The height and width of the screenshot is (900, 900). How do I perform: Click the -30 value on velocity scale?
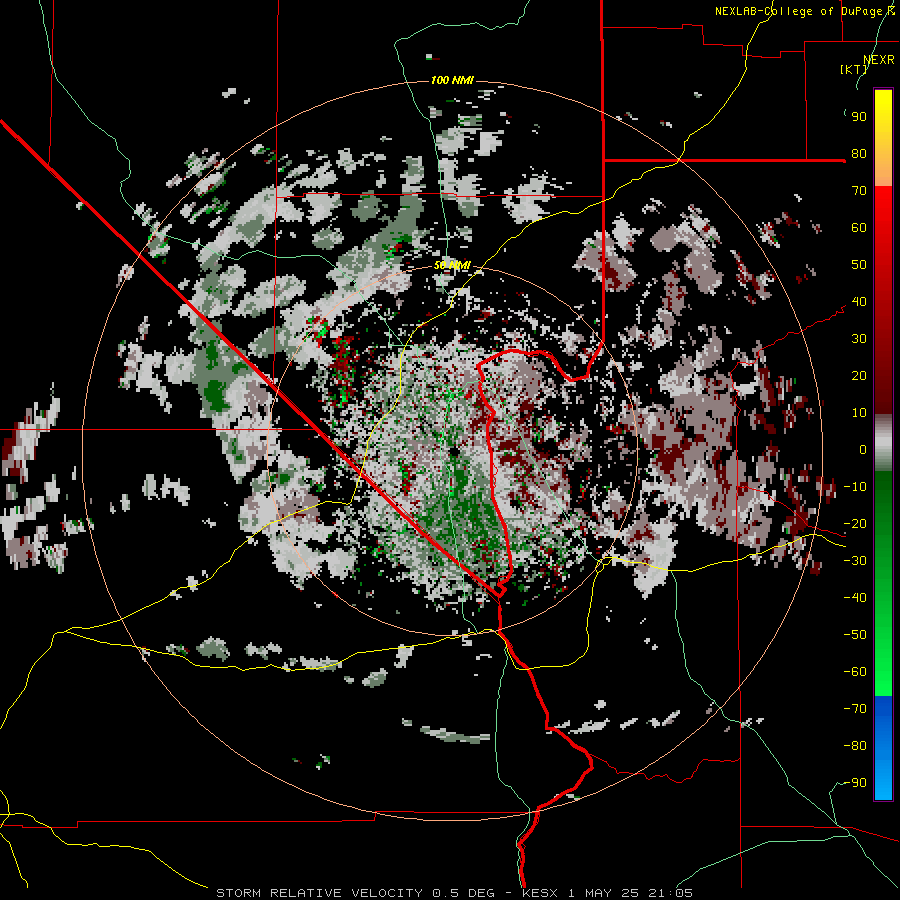(x=855, y=561)
